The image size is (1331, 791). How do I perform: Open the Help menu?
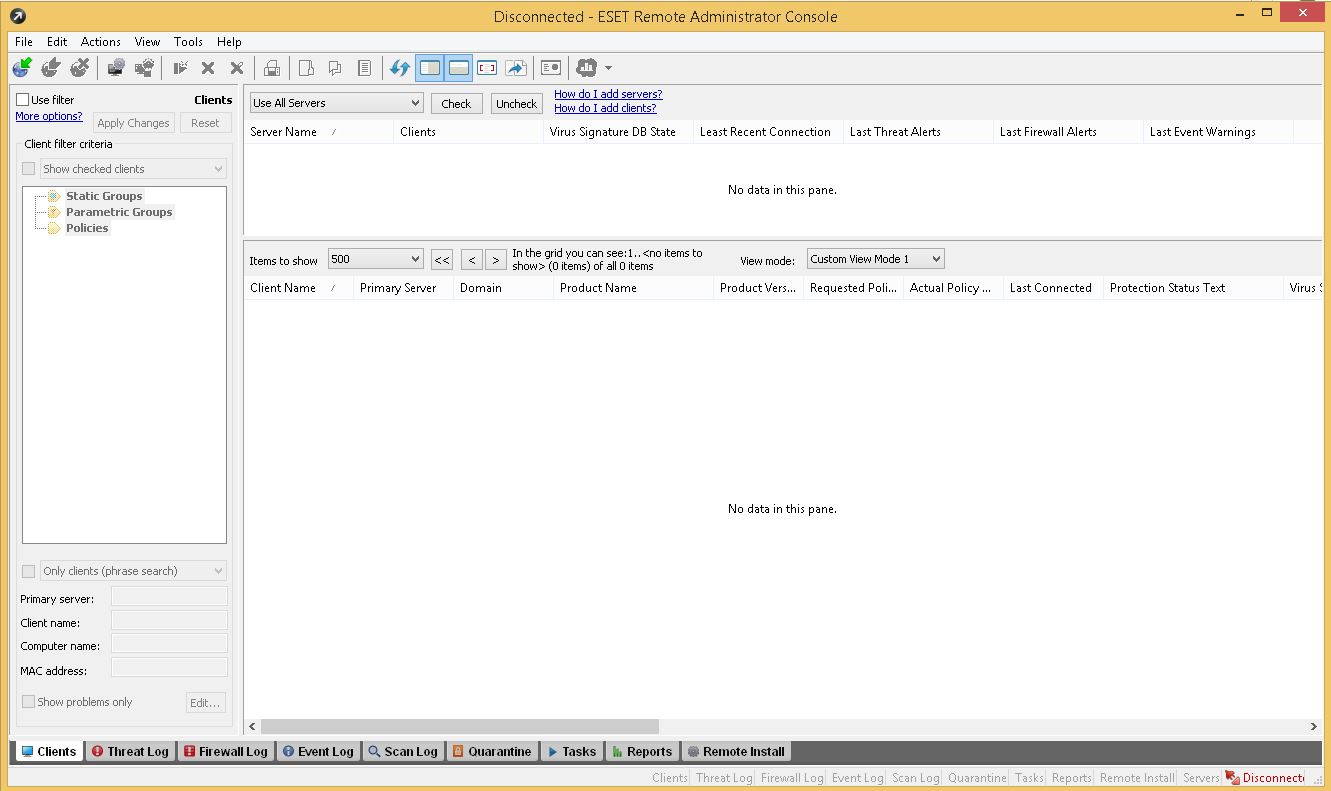pyautogui.click(x=229, y=42)
